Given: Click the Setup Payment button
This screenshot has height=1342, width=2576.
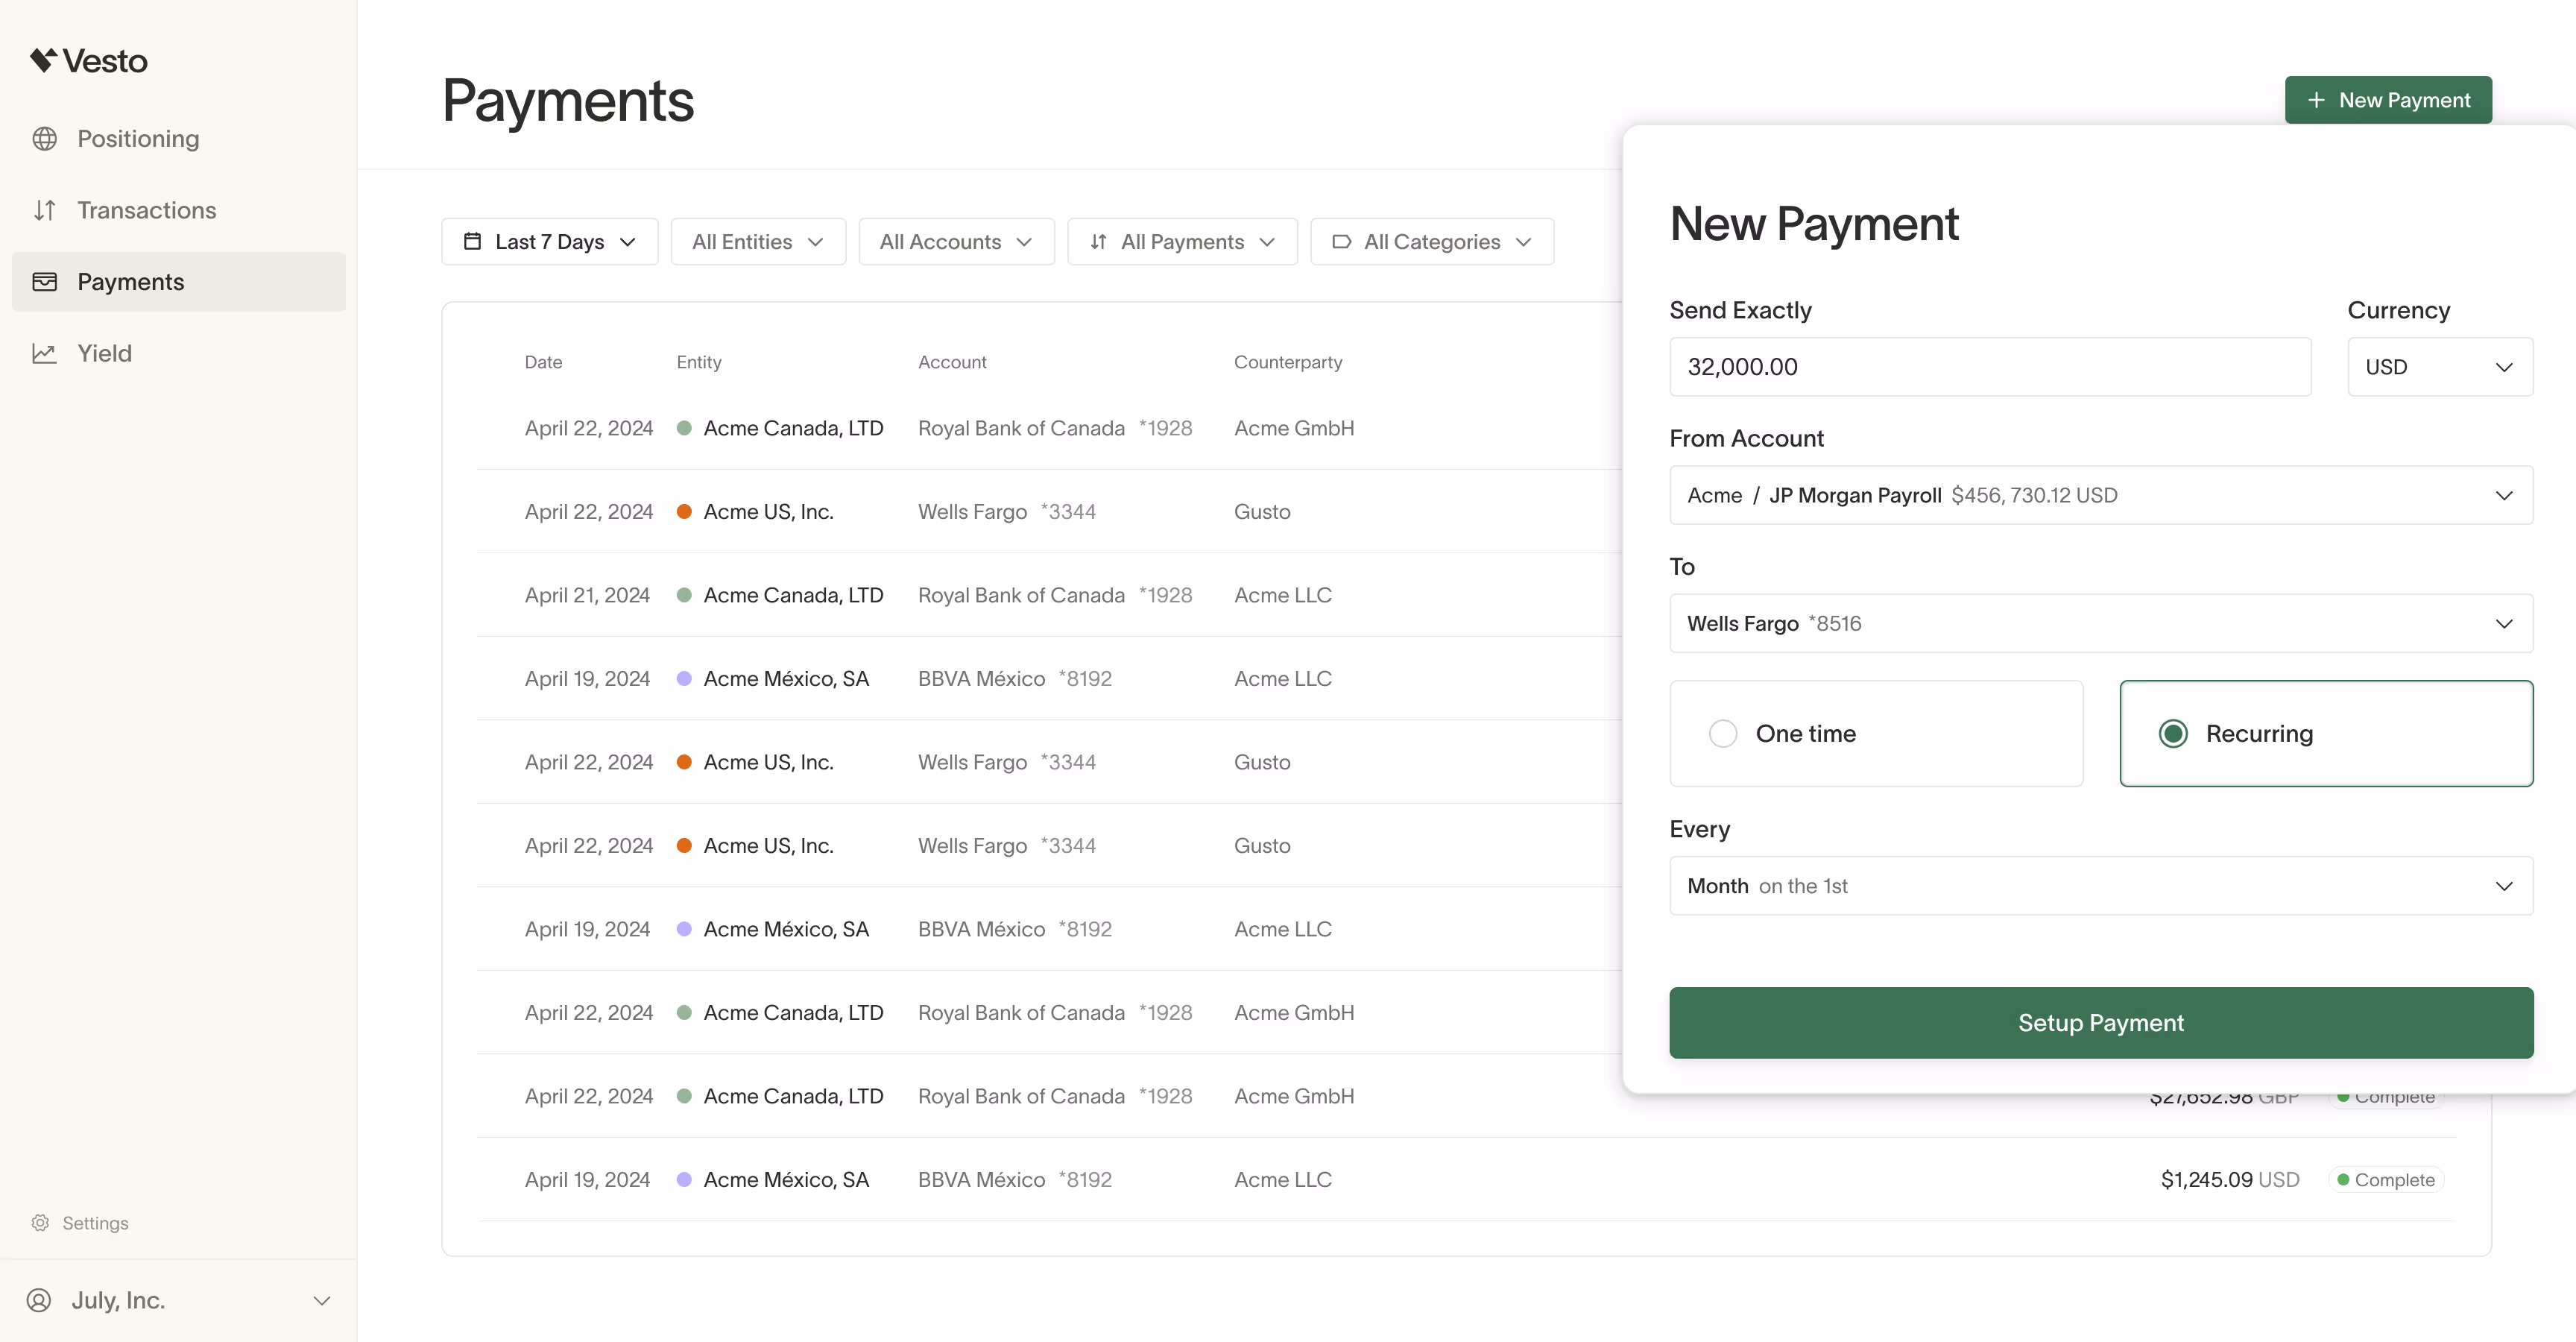Looking at the screenshot, I should [x=2101, y=1022].
